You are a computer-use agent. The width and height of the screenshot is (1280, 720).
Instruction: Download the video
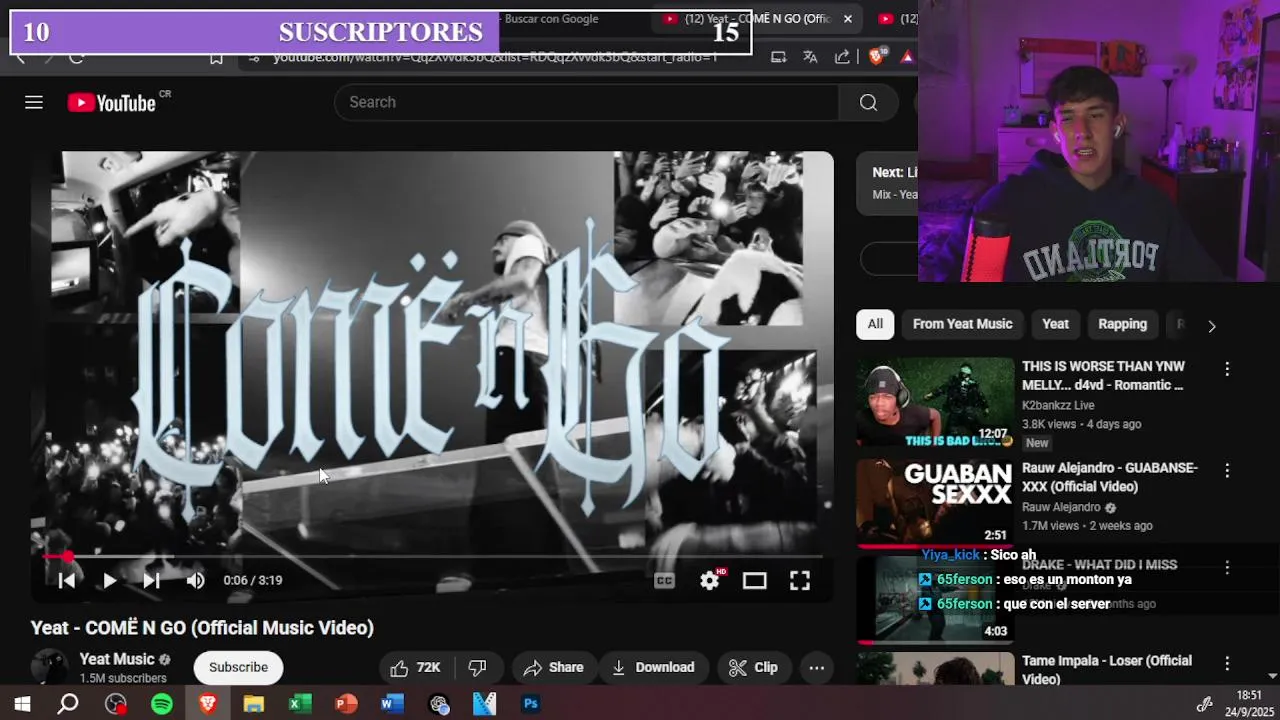(652, 667)
